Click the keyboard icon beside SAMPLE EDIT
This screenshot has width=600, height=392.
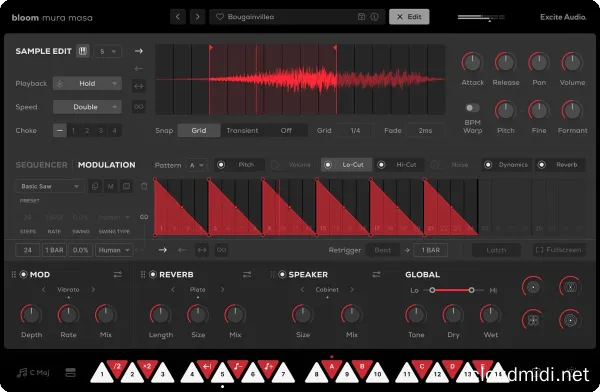click(82, 51)
